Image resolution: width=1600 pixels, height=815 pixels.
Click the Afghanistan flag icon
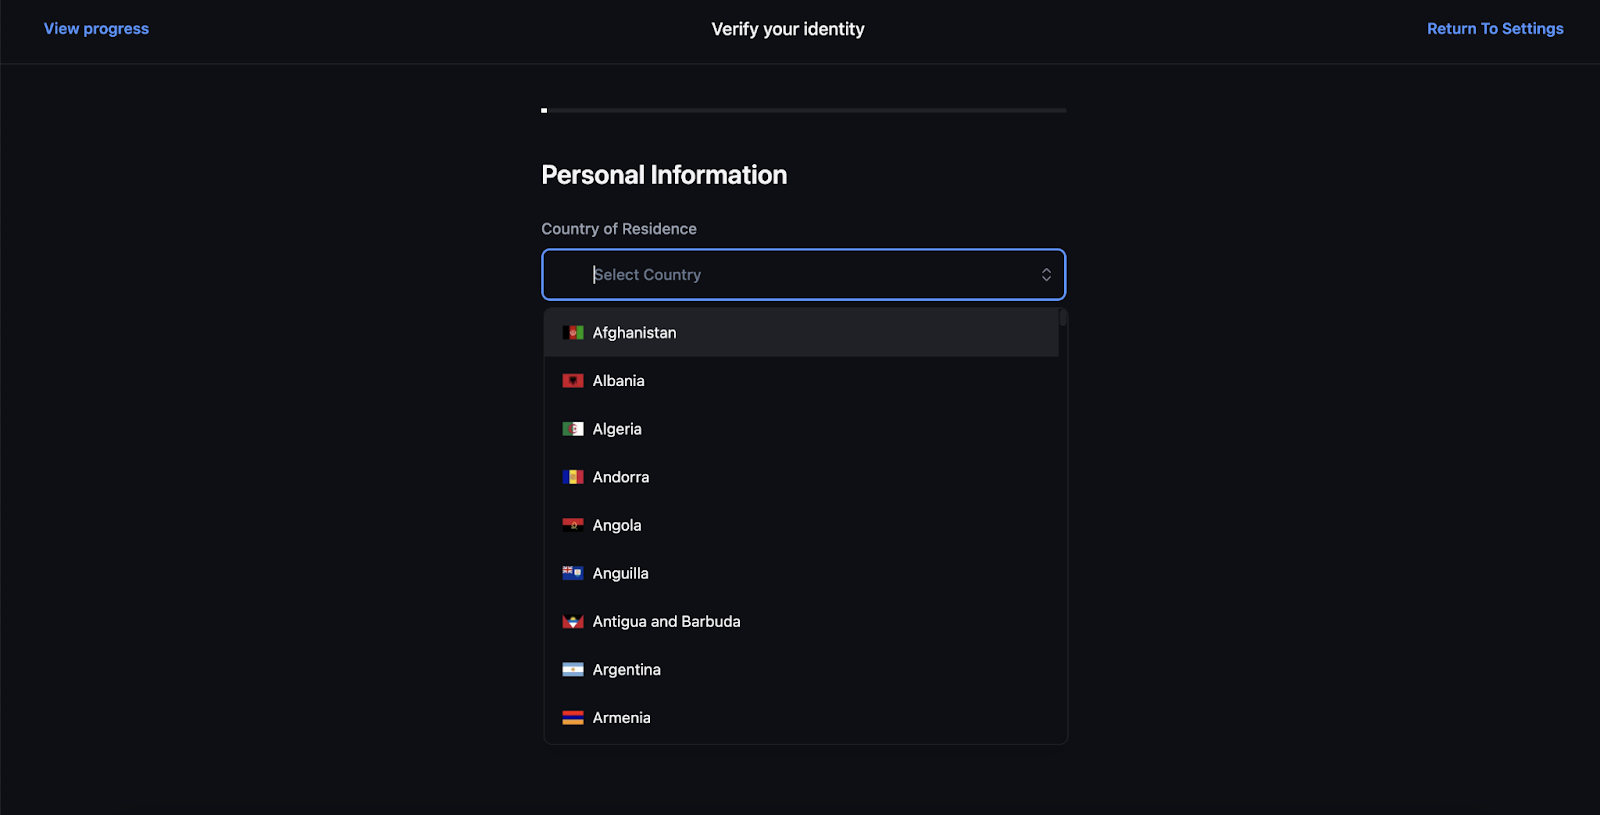tap(572, 333)
